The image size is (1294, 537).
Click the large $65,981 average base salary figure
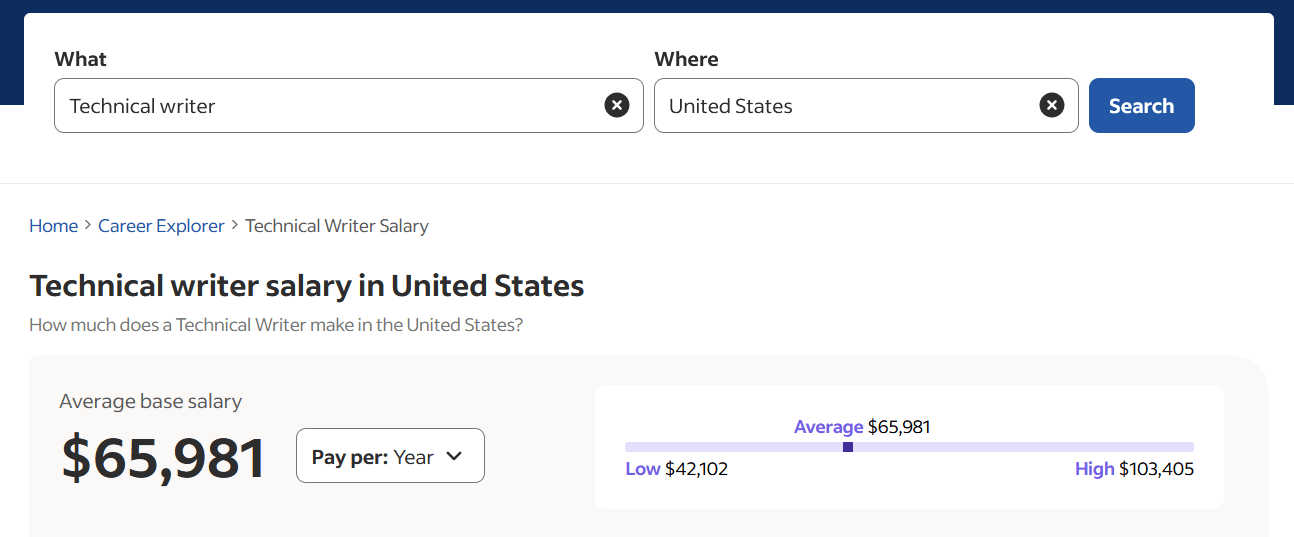[x=164, y=458]
